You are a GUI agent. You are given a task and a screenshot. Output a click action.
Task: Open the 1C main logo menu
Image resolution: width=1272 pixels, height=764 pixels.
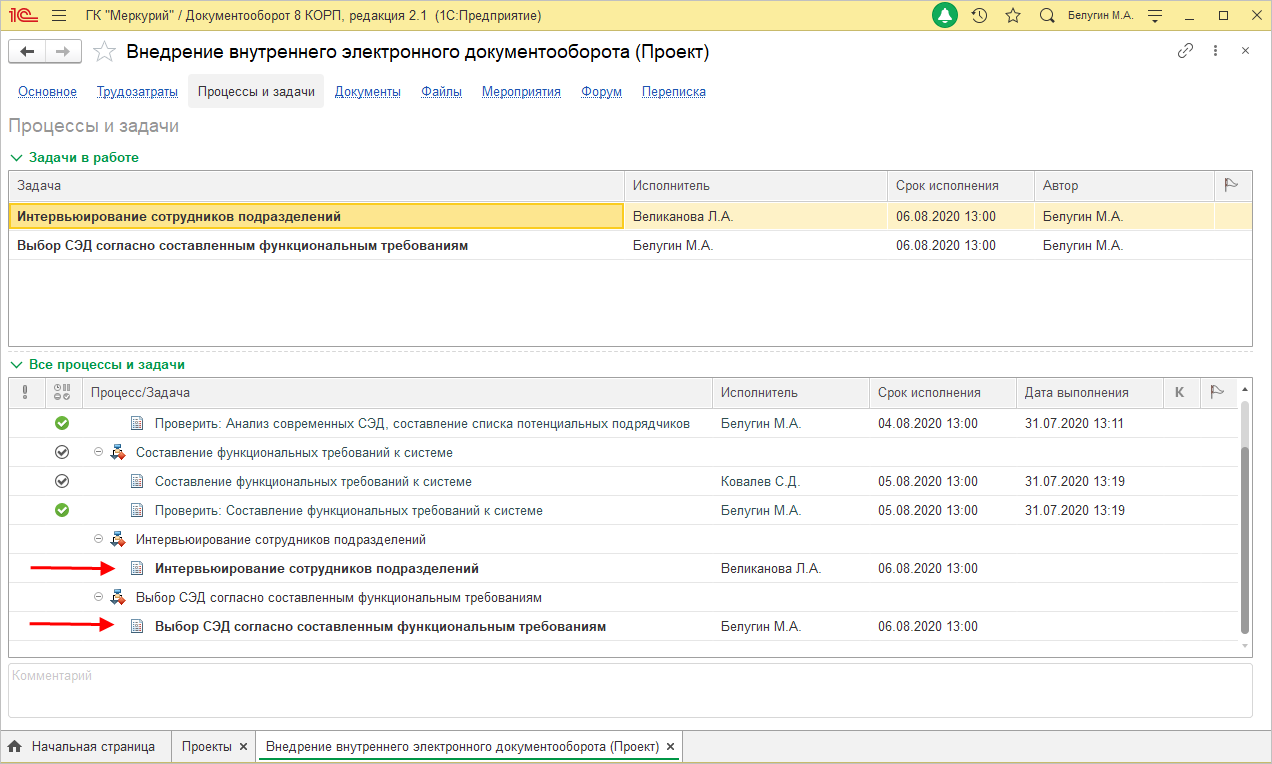(23, 16)
